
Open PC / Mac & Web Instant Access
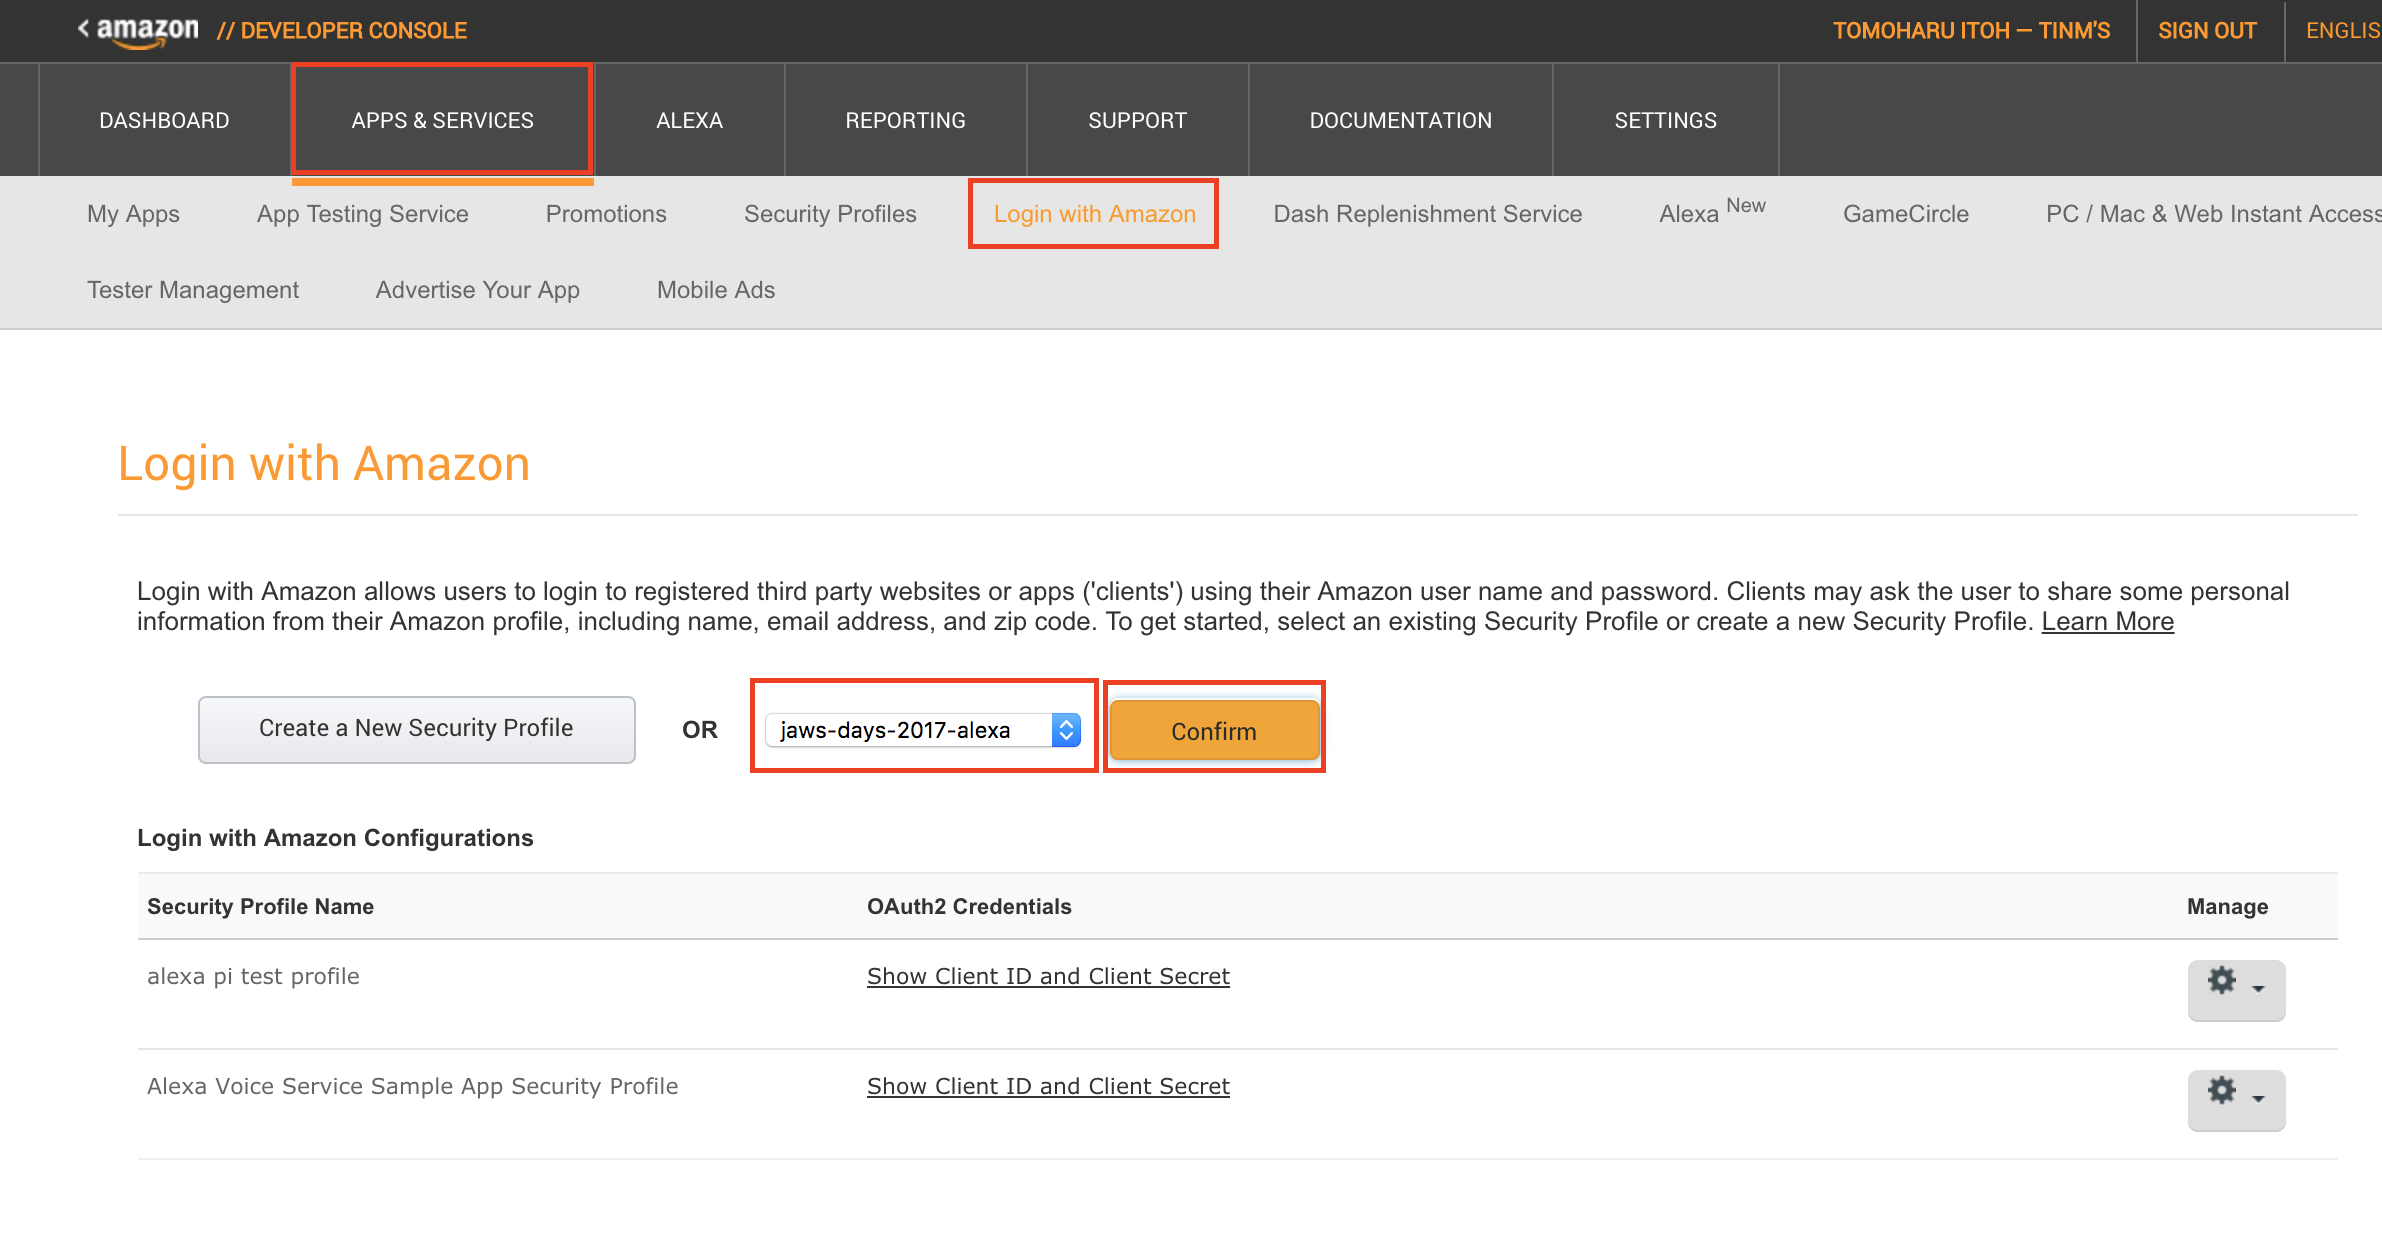[x=2213, y=214]
